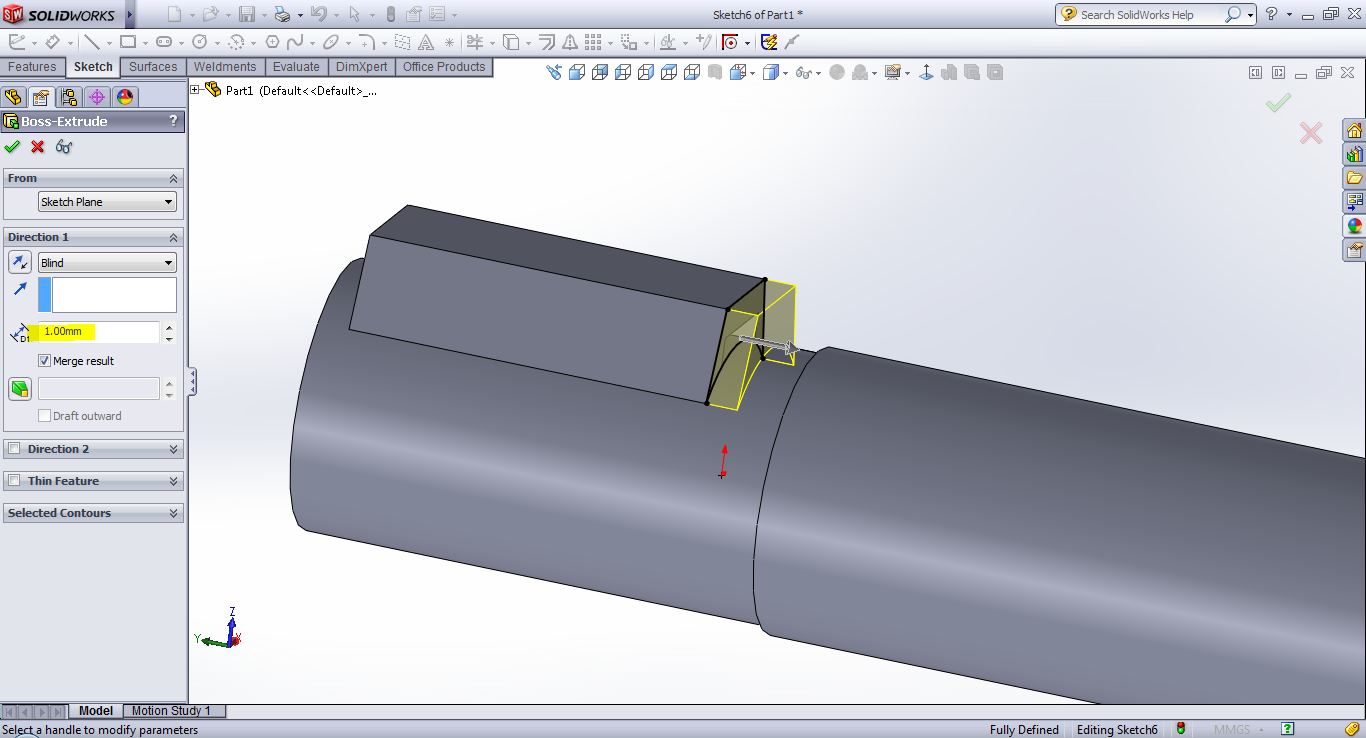The width and height of the screenshot is (1366, 738).
Task: Expand the Direction 2 section chevron
Action: point(173,449)
